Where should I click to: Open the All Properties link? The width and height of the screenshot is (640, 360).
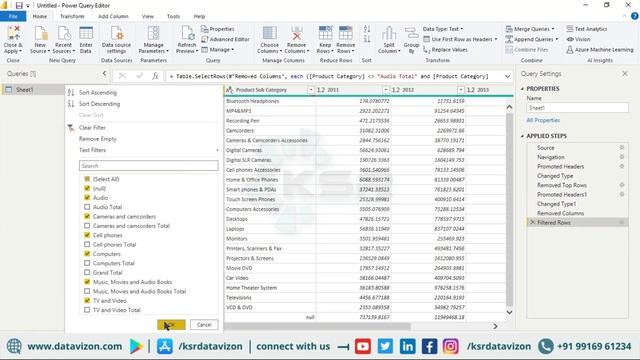click(x=543, y=120)
